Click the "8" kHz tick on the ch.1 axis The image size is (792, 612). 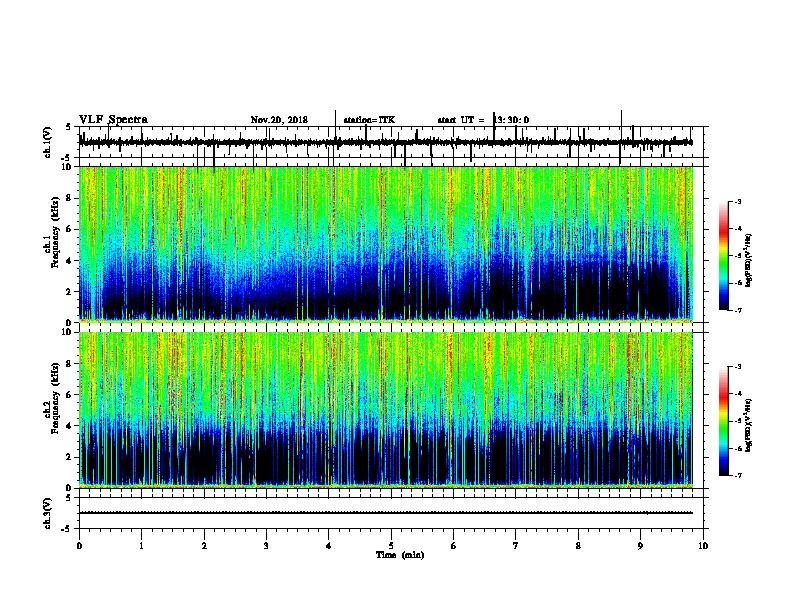pos(69,198)
